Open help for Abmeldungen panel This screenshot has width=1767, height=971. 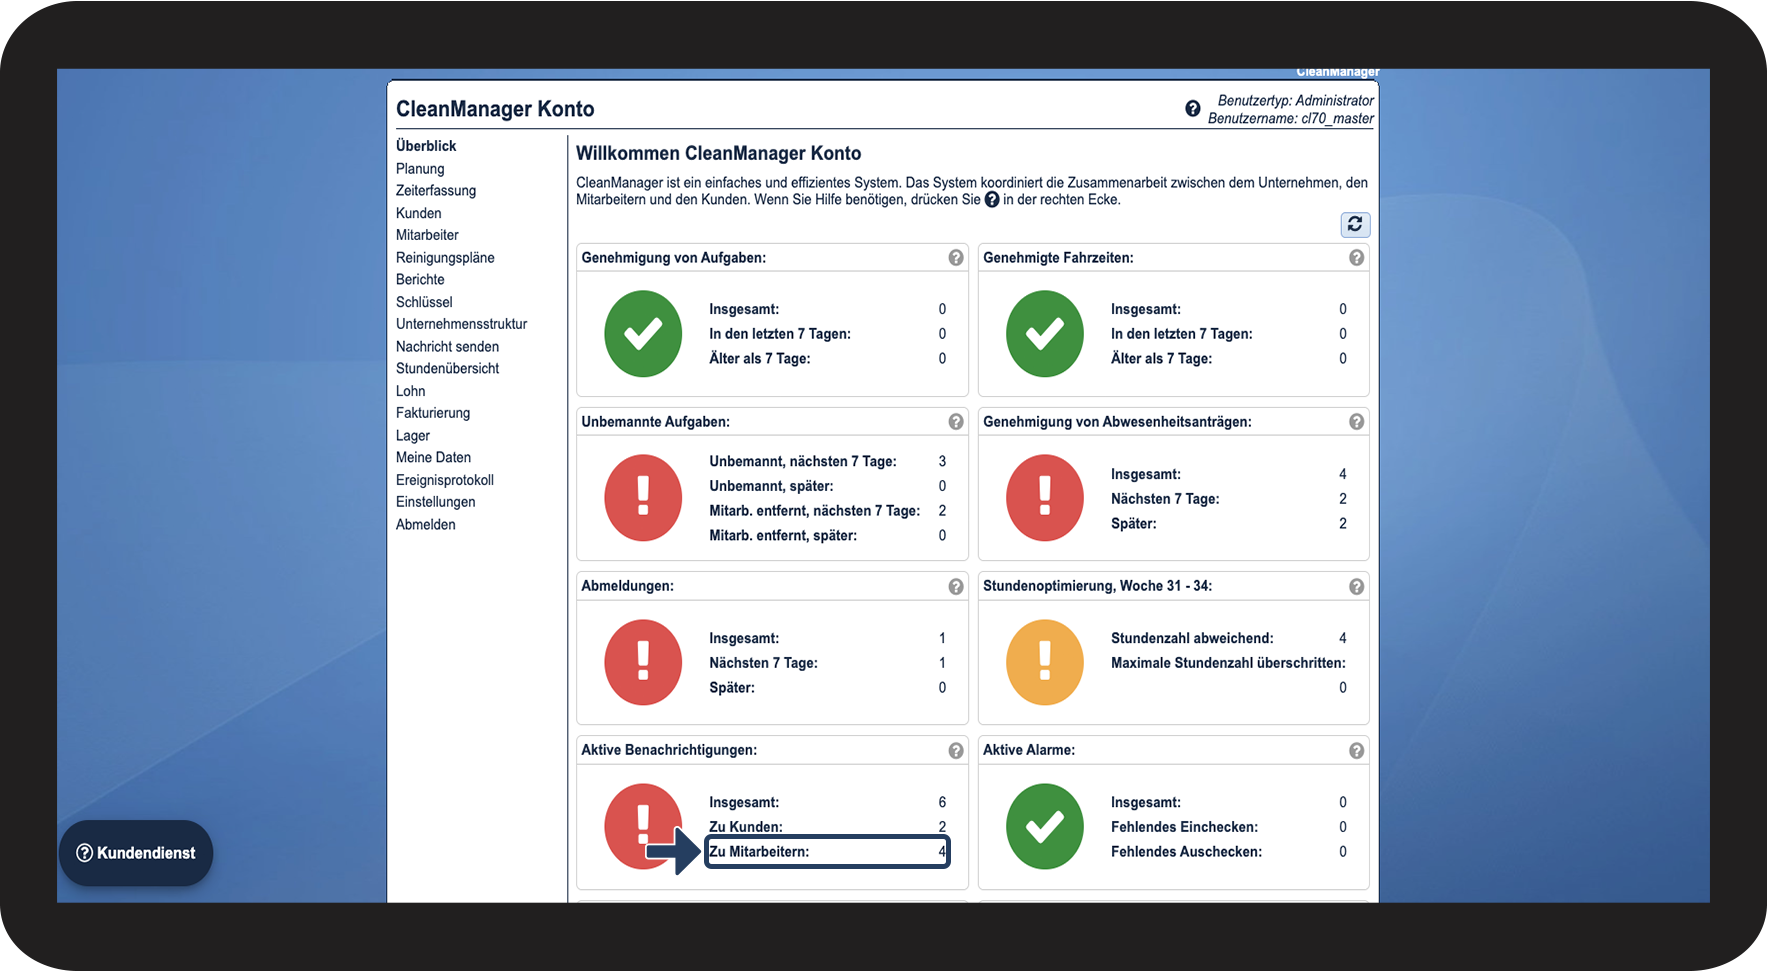pos(956,587)
